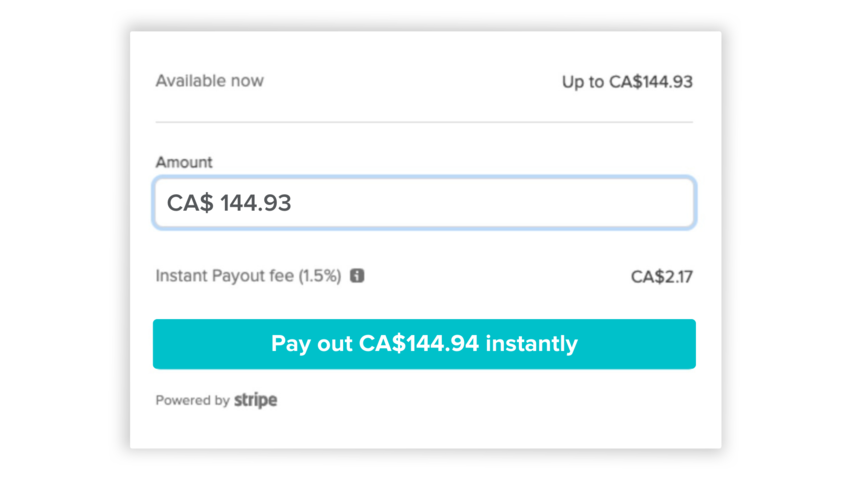This screenshot has height=478, width=850.
Task: Click the "Amount" field label
Action: click(184, 162)
